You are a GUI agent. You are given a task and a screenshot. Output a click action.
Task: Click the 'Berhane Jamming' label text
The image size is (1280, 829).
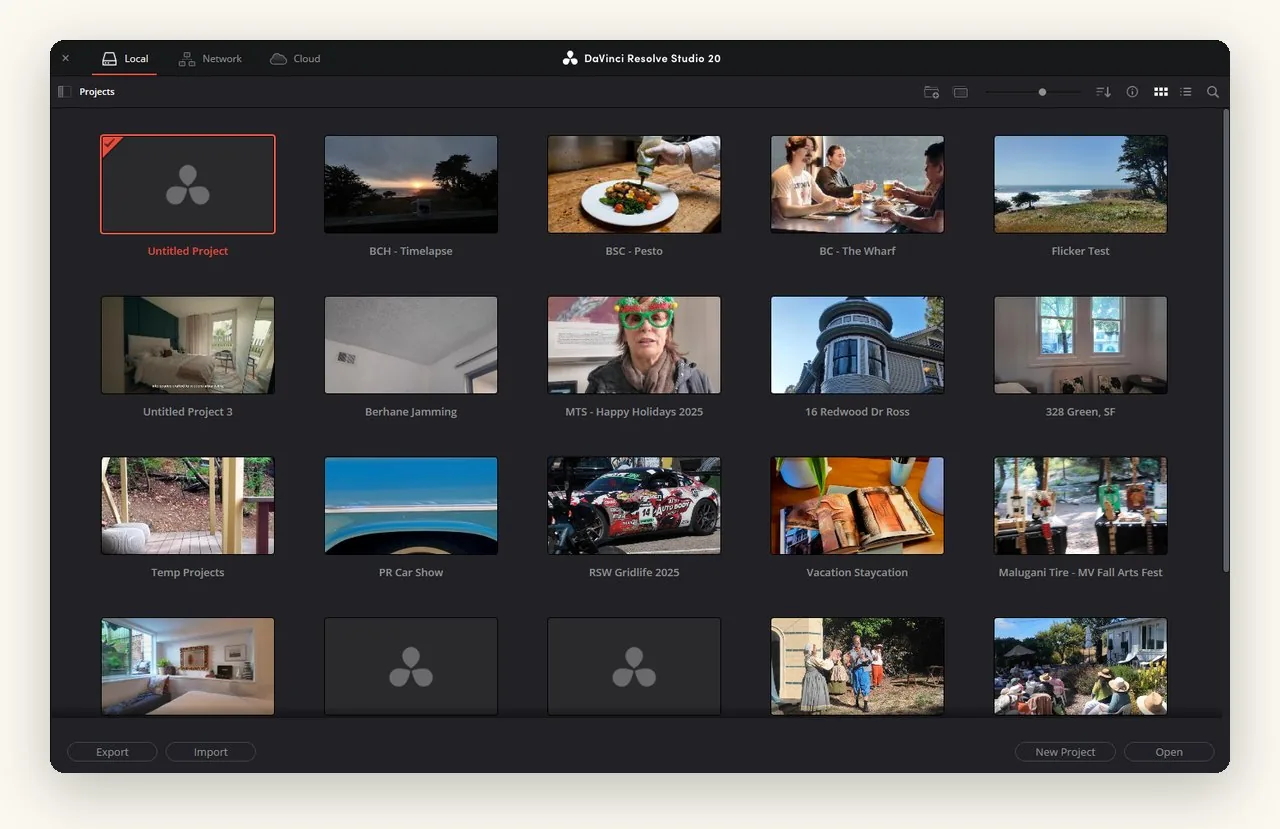(x=411, y=412)
